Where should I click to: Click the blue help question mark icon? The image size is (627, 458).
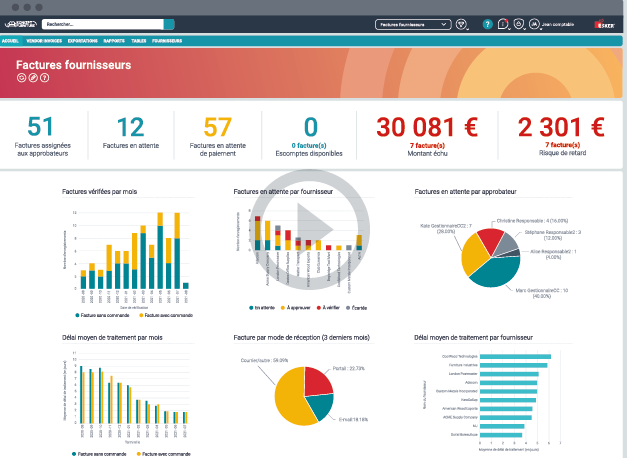coord(487,24)
